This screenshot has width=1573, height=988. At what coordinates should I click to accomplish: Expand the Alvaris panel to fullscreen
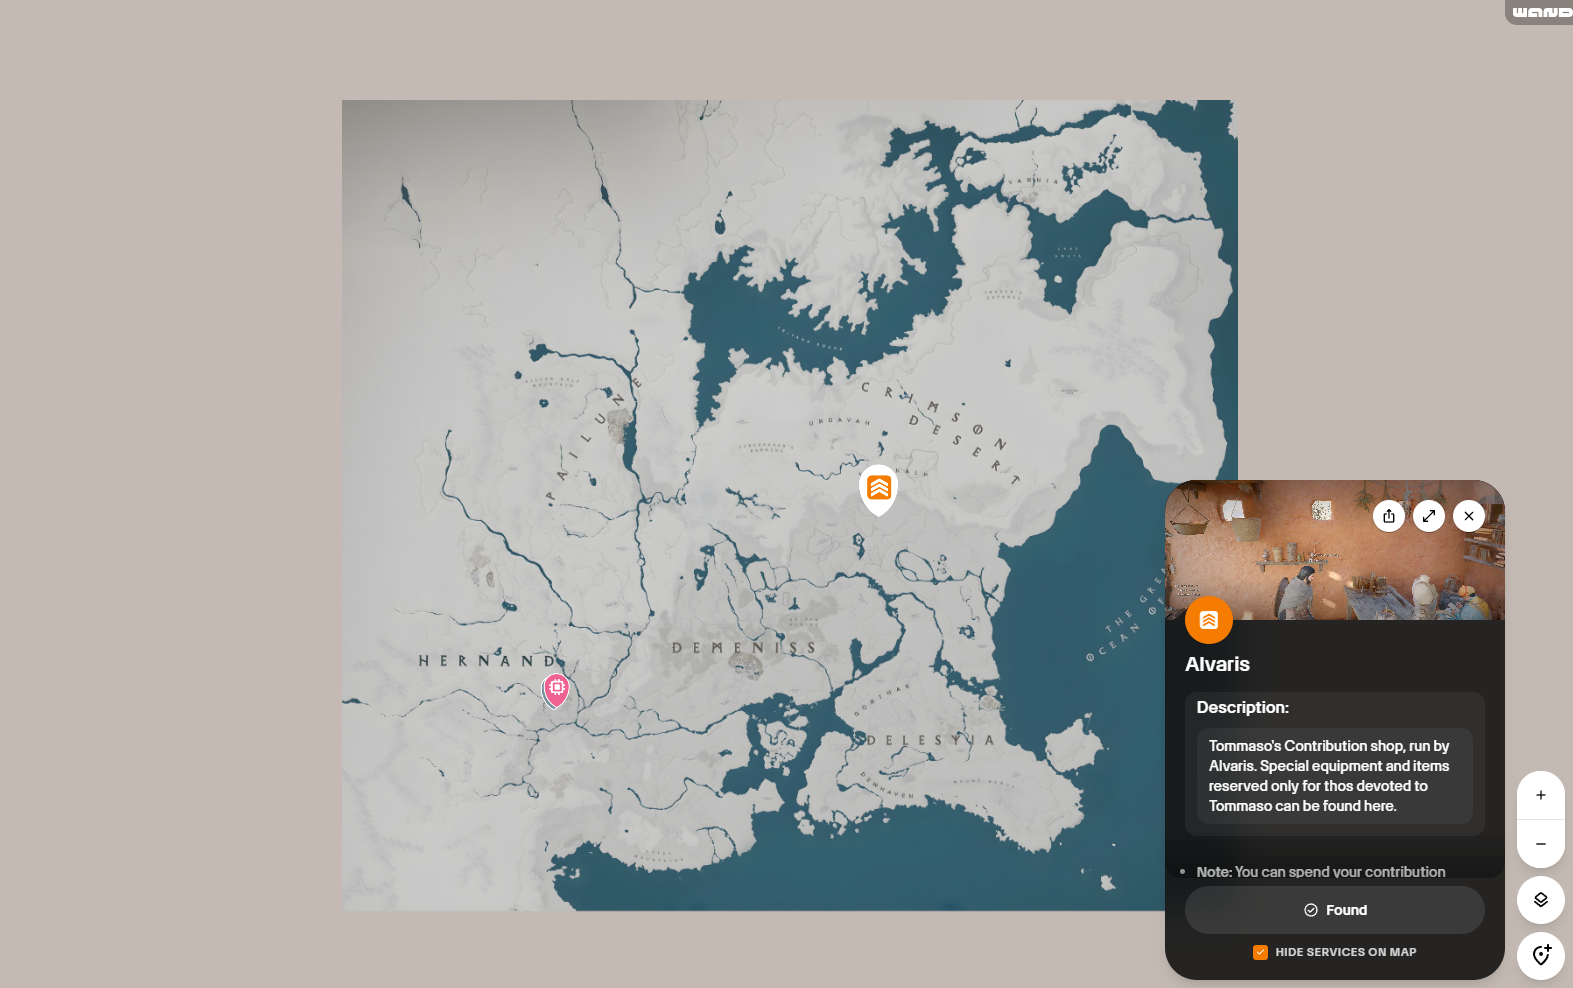click(1429, 516)
